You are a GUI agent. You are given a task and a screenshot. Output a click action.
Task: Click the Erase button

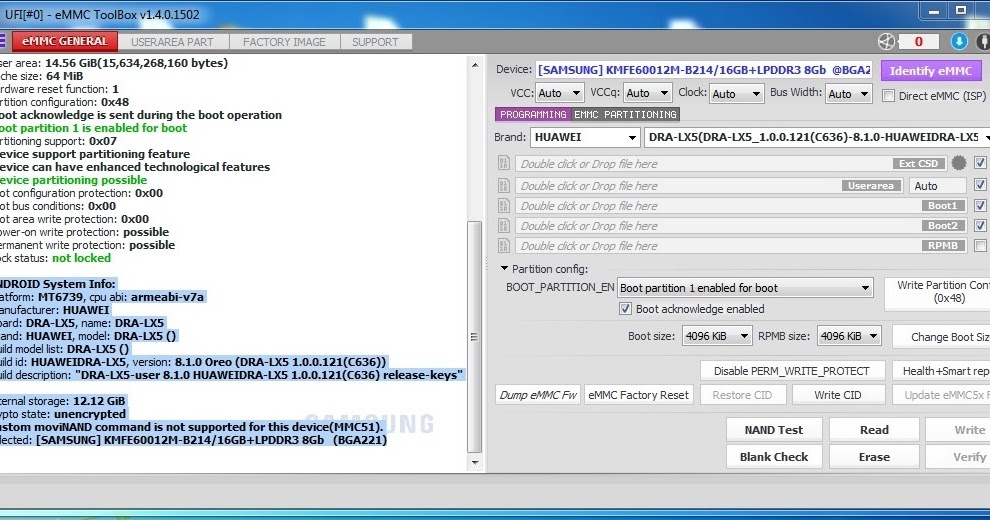pyautogui.click(x=874, y=457)
